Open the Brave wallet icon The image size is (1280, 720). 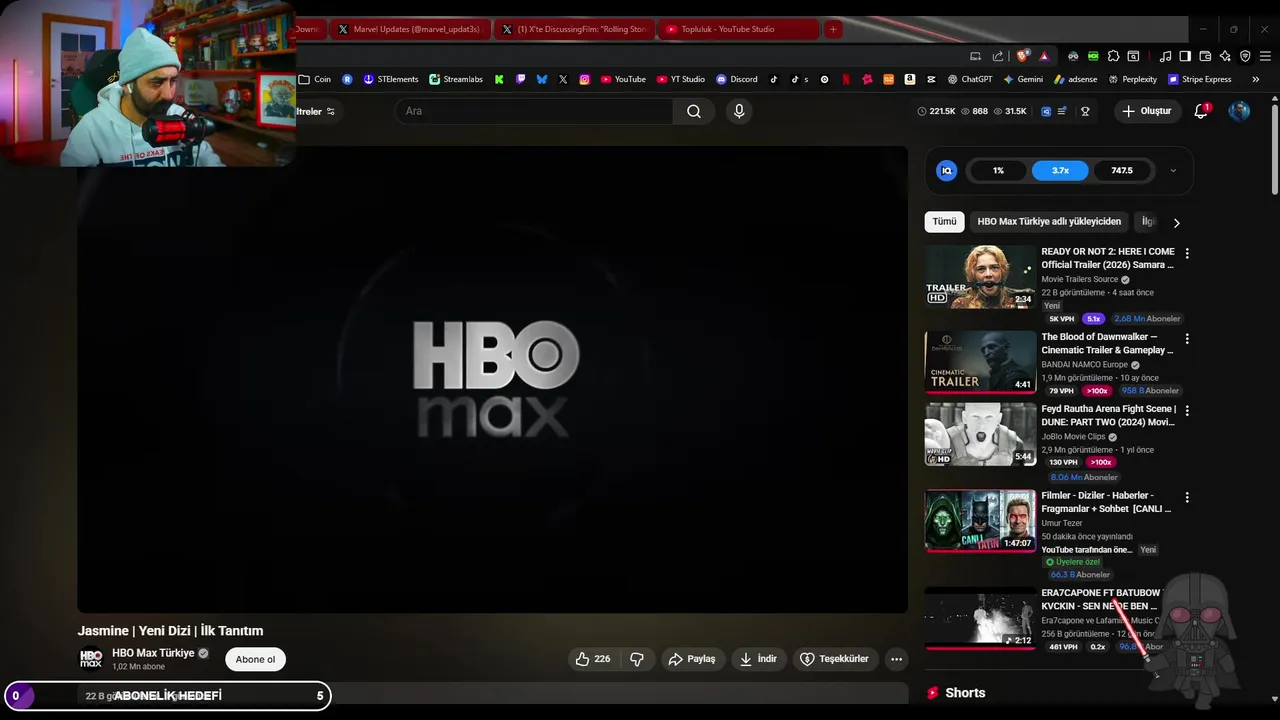(x=1205, y=56)
